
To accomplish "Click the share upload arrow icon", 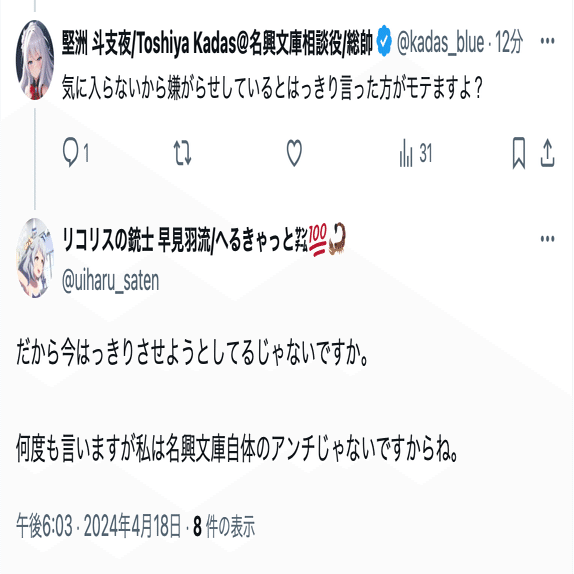I will (547, 153).
